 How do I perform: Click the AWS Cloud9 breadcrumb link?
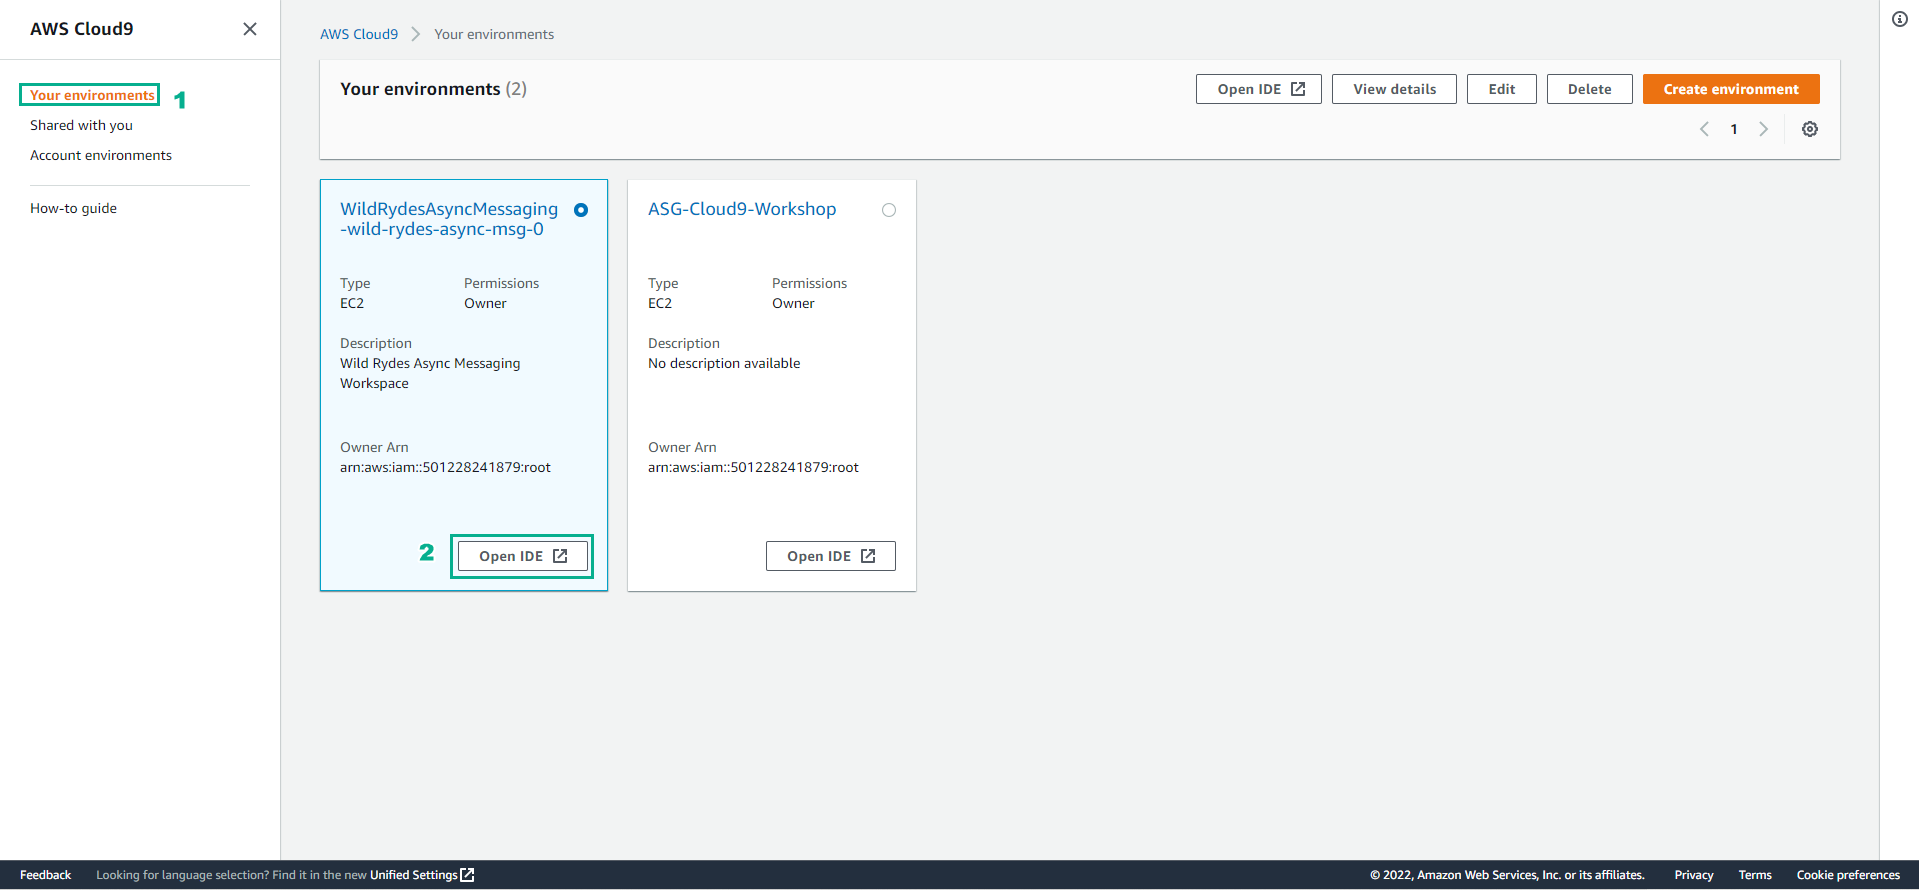click(359, 34)
